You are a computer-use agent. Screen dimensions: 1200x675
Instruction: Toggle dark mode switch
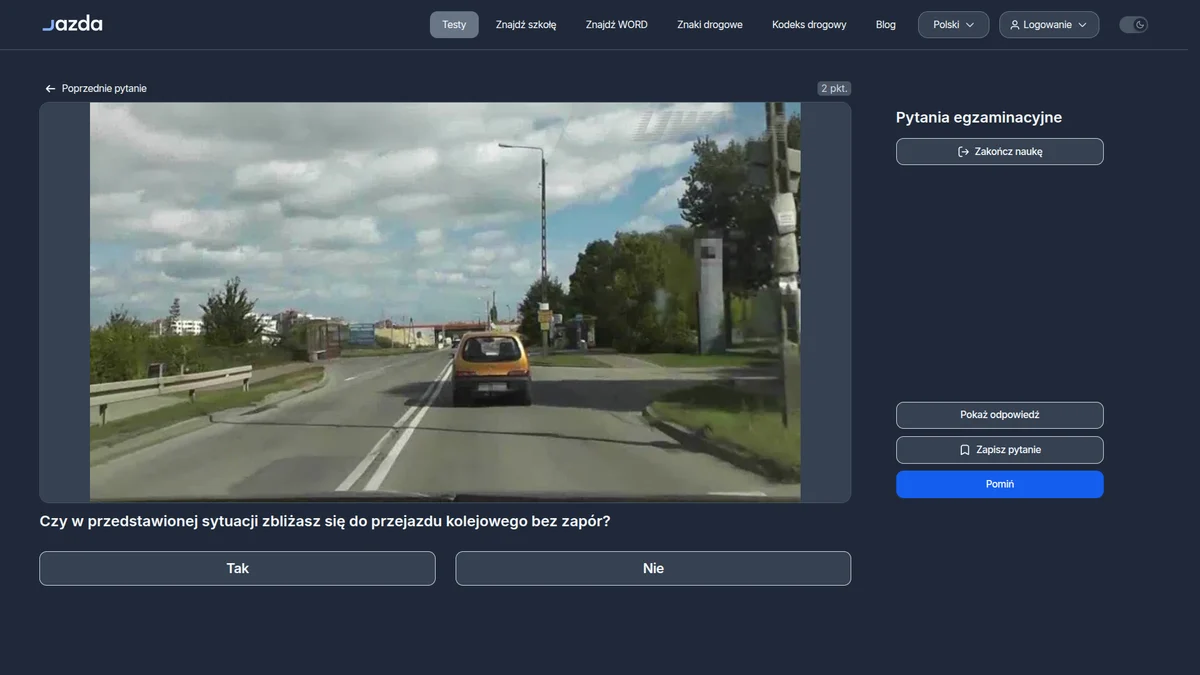1133,25
